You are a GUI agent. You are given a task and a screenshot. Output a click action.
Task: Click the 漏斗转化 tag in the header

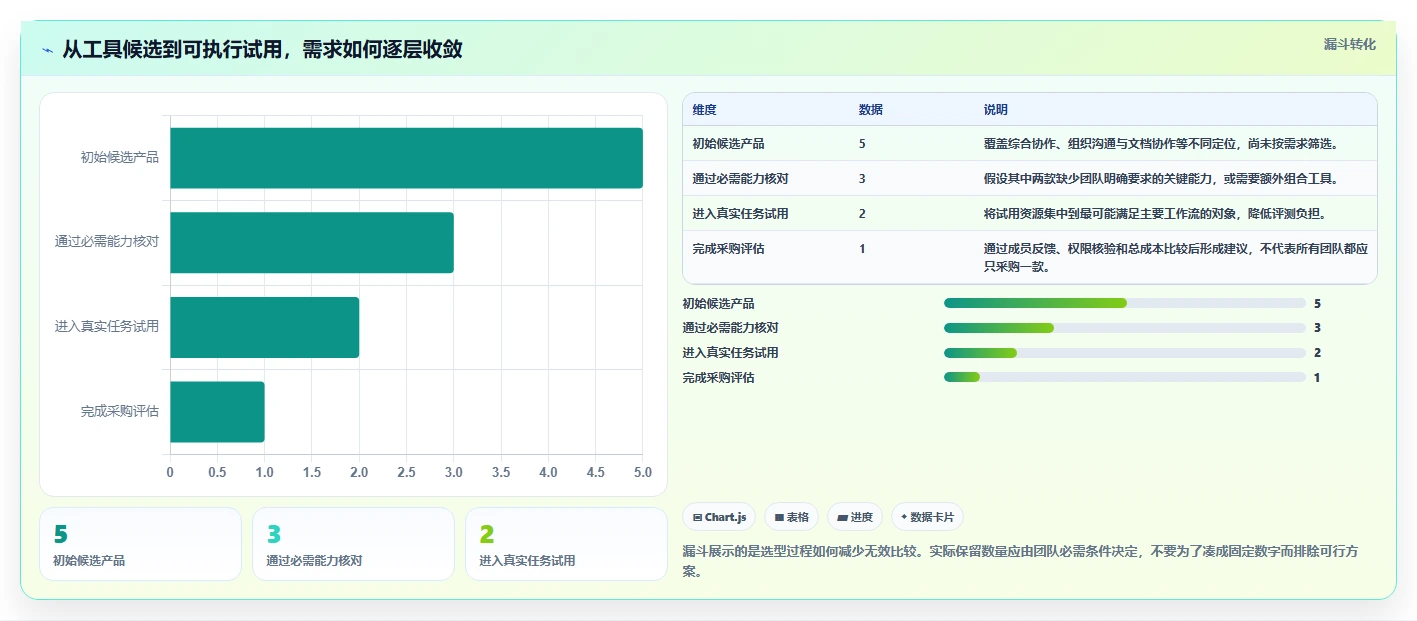(1349, 44)
